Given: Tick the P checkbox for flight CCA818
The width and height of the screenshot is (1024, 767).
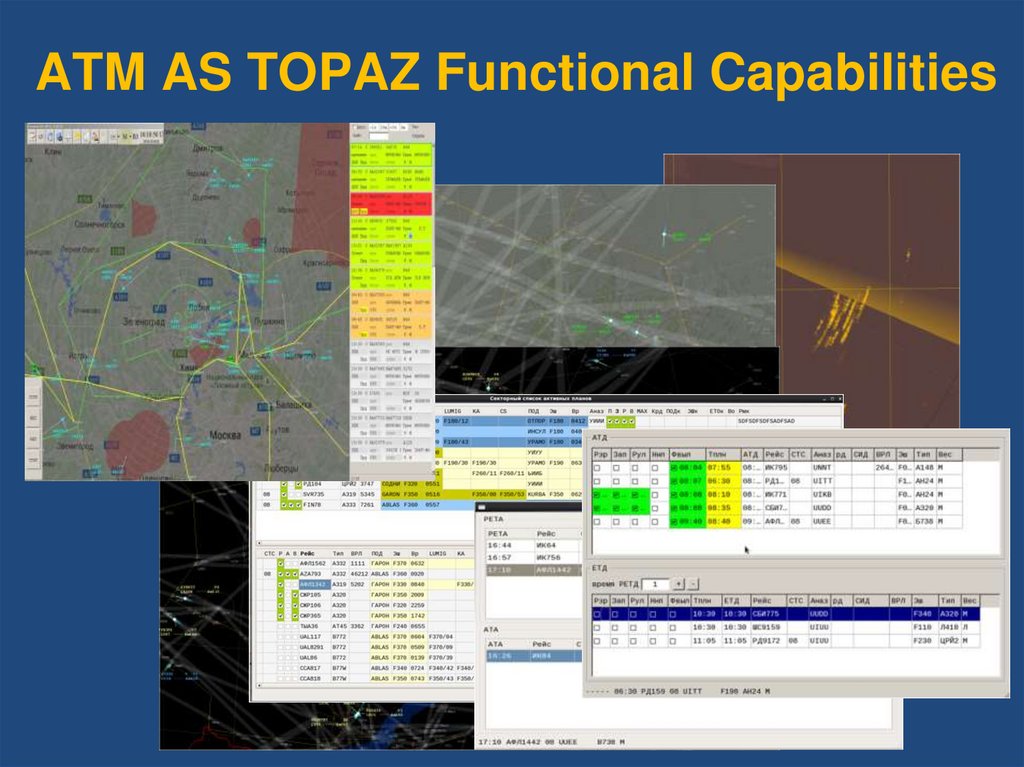Looking at the screenshot, I should point(281,678).
